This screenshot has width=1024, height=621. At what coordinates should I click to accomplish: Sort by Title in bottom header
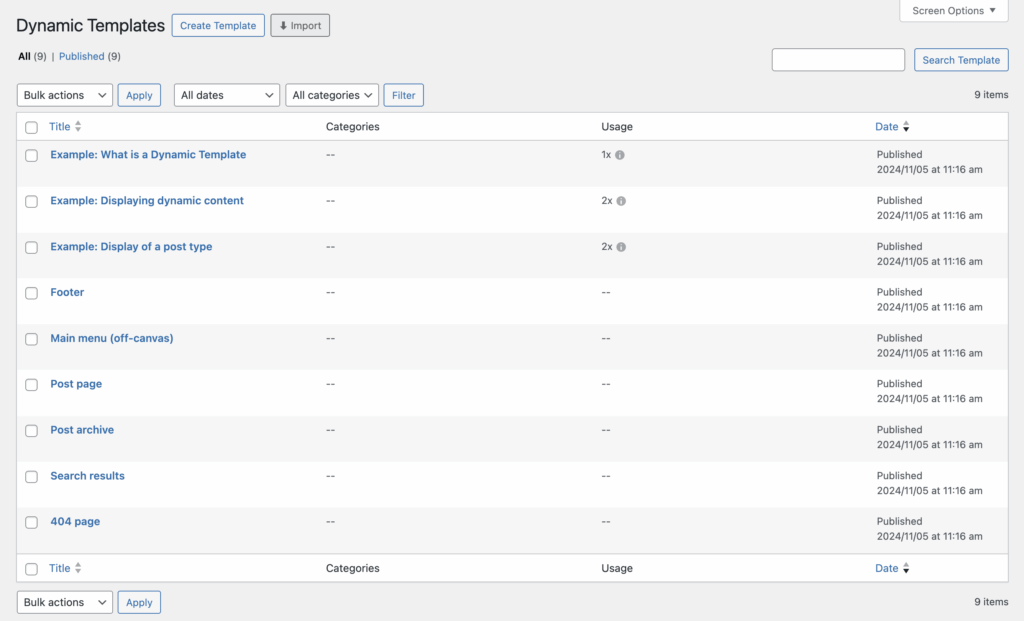click(x=59, y=568)
